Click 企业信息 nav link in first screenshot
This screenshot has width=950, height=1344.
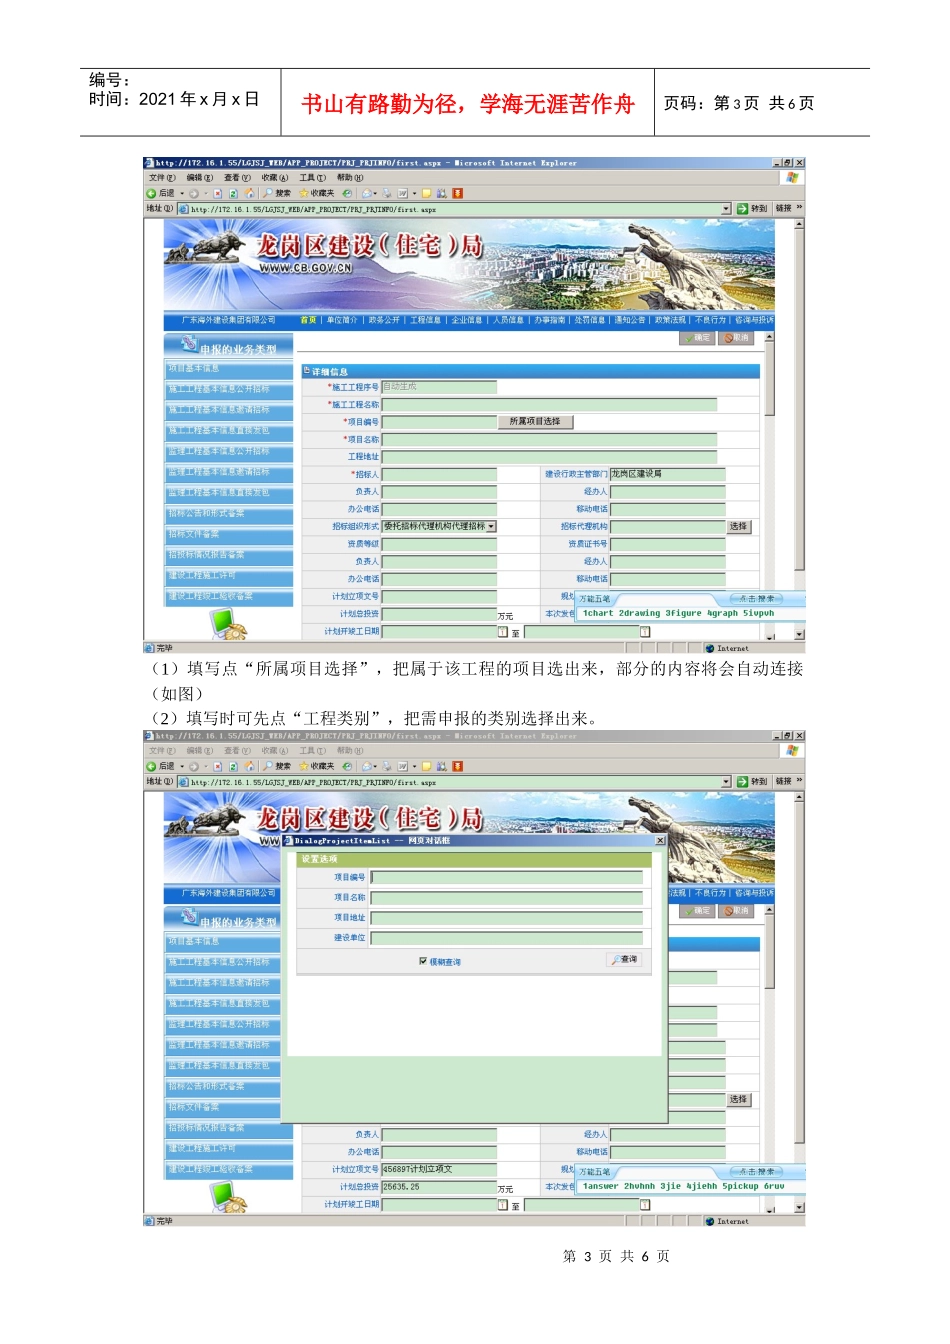click(x=467, y=321)
